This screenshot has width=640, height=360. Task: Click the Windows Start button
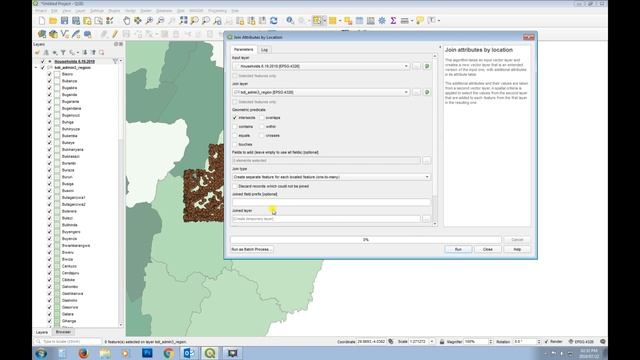click(41, 353)
